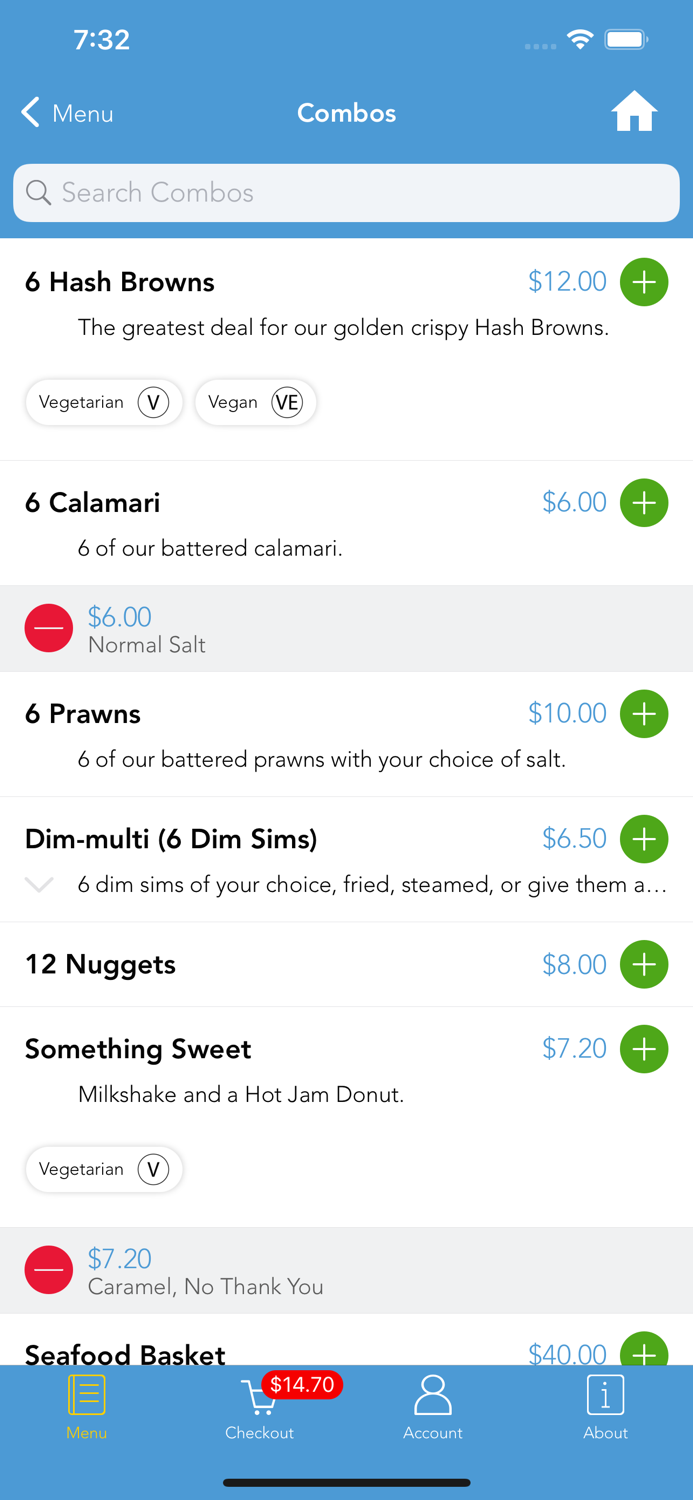Screen dimensions: 693x1500
Task: Add 6 Prawns using the plus button
Action: [x=644, y=714]
